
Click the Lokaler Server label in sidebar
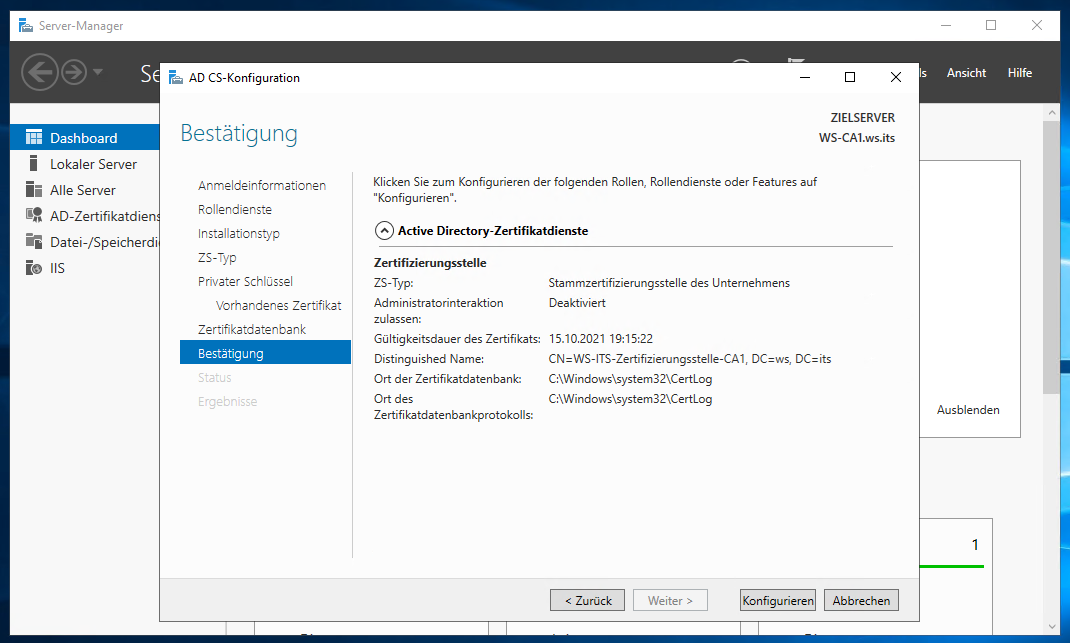click(93, 164)
